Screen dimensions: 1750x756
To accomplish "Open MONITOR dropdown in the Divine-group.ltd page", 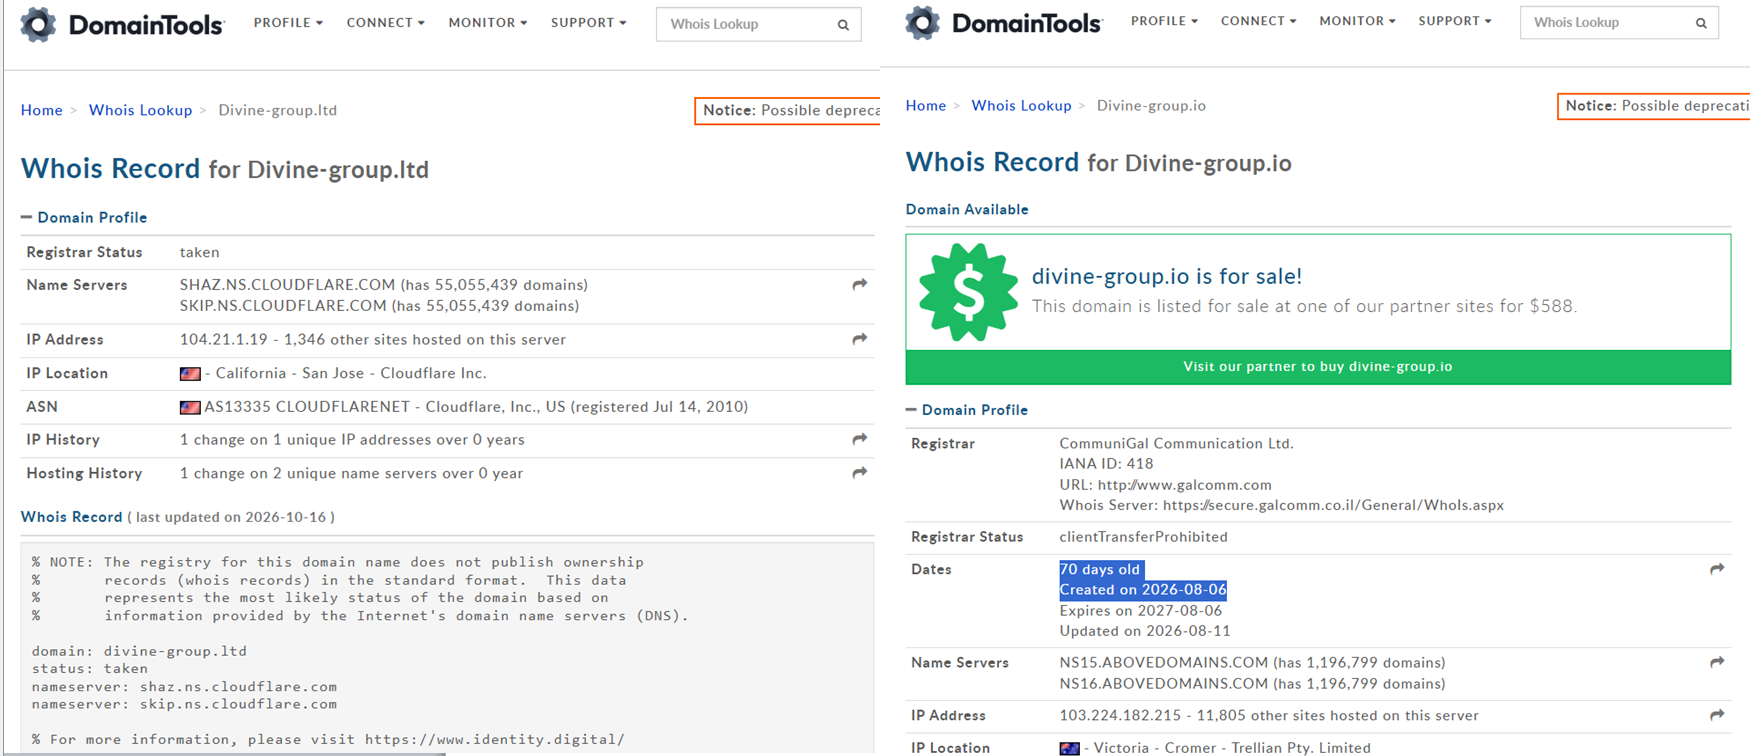I will pos(488,22).
